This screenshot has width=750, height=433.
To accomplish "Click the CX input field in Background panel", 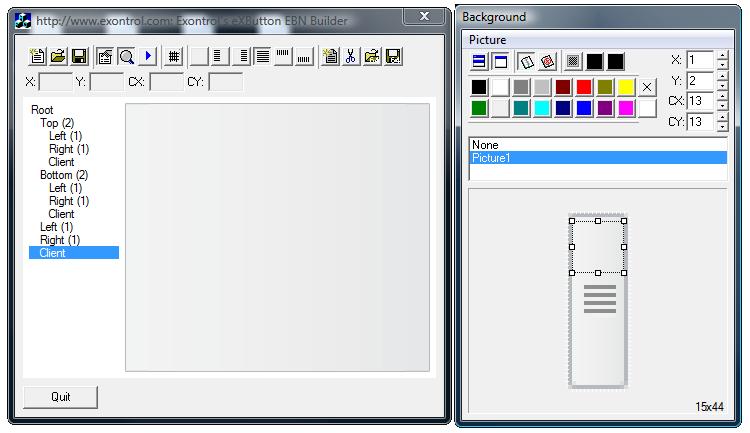I will (699, 102).
